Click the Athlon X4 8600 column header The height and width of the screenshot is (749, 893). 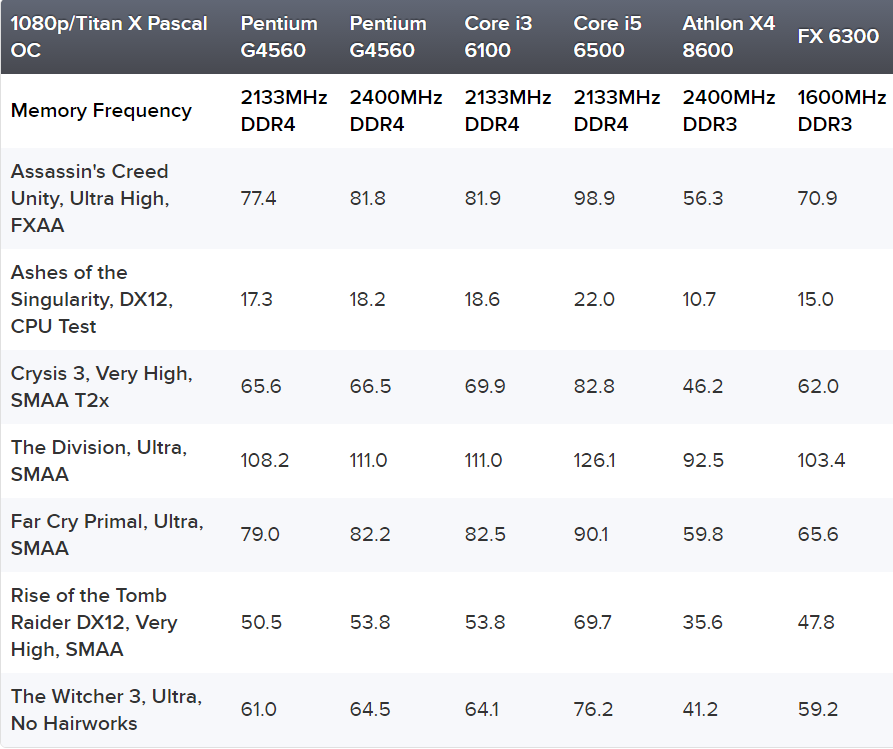tap(728, 37)
